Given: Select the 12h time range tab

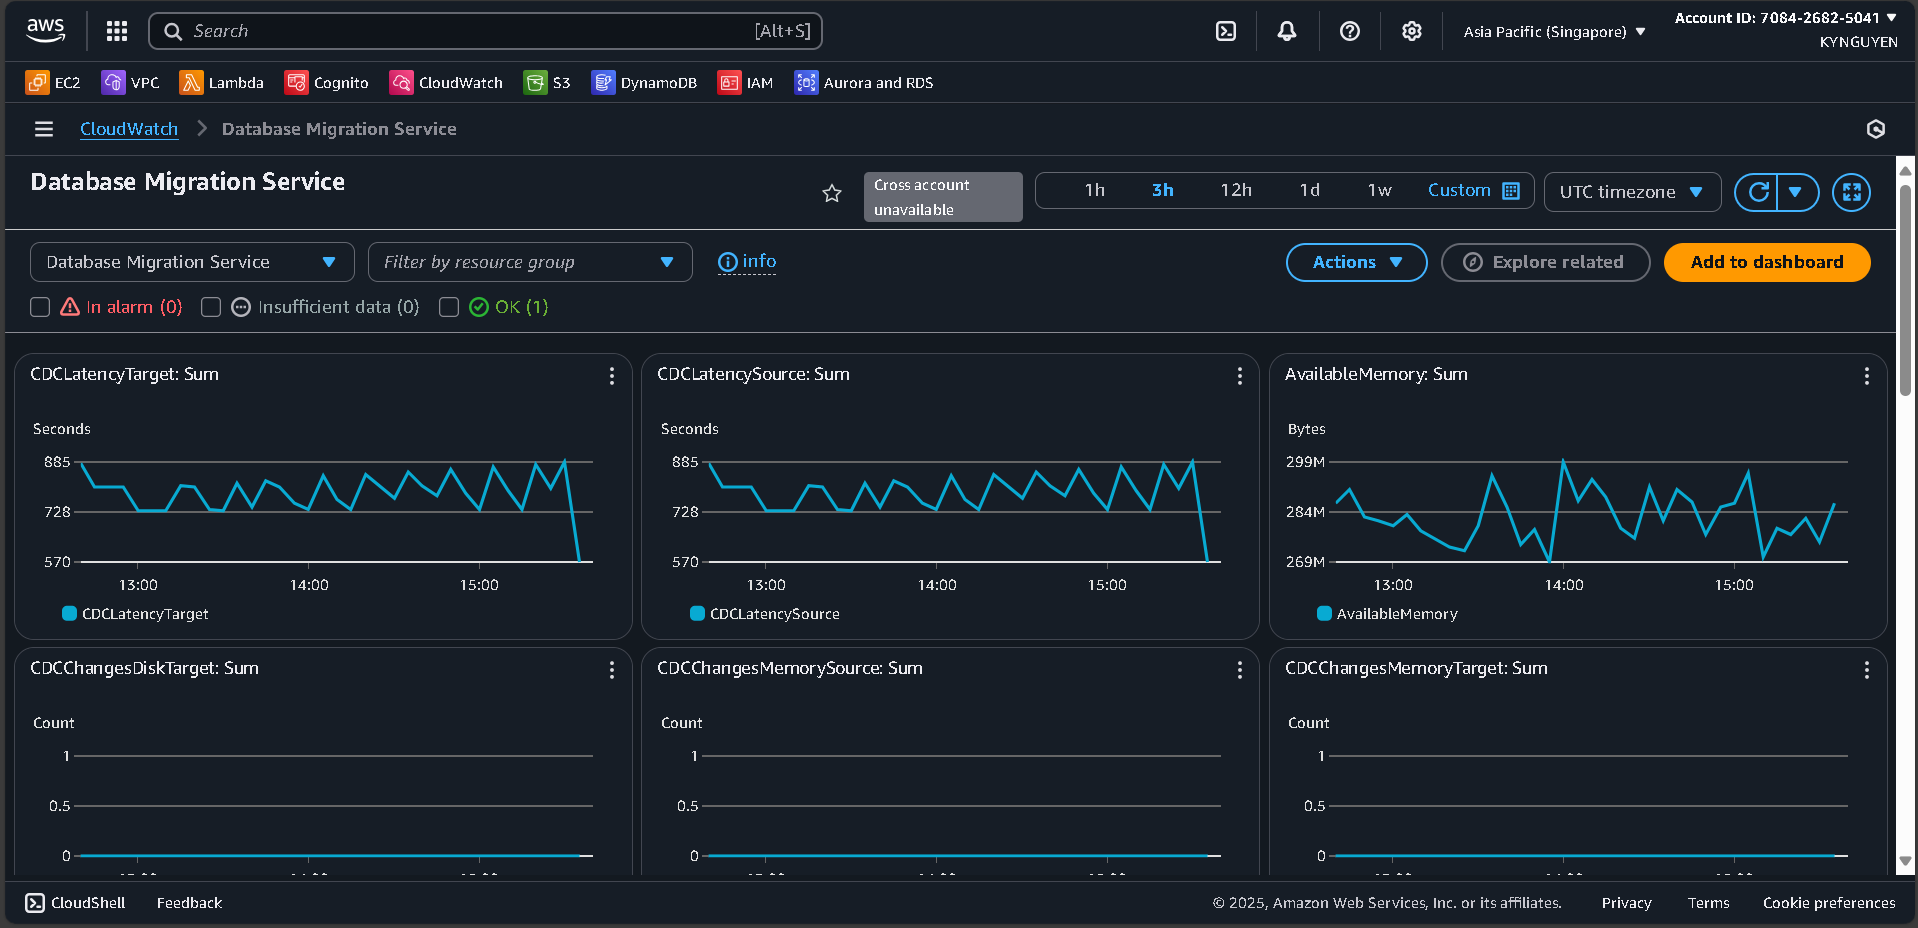Looking at the screenshot, I should (x=1236, y=190).
